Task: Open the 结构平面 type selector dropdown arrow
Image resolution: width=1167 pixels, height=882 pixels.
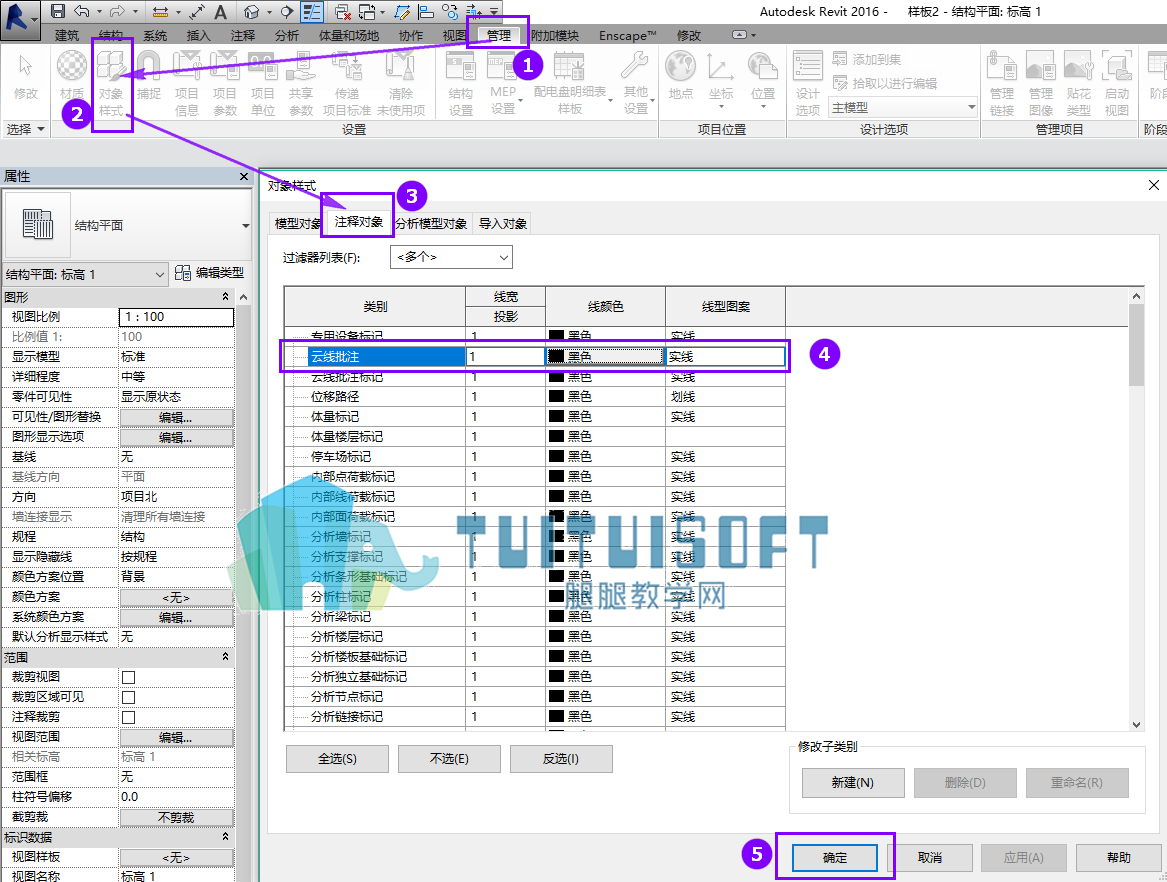Action: [x=245, y=226]
